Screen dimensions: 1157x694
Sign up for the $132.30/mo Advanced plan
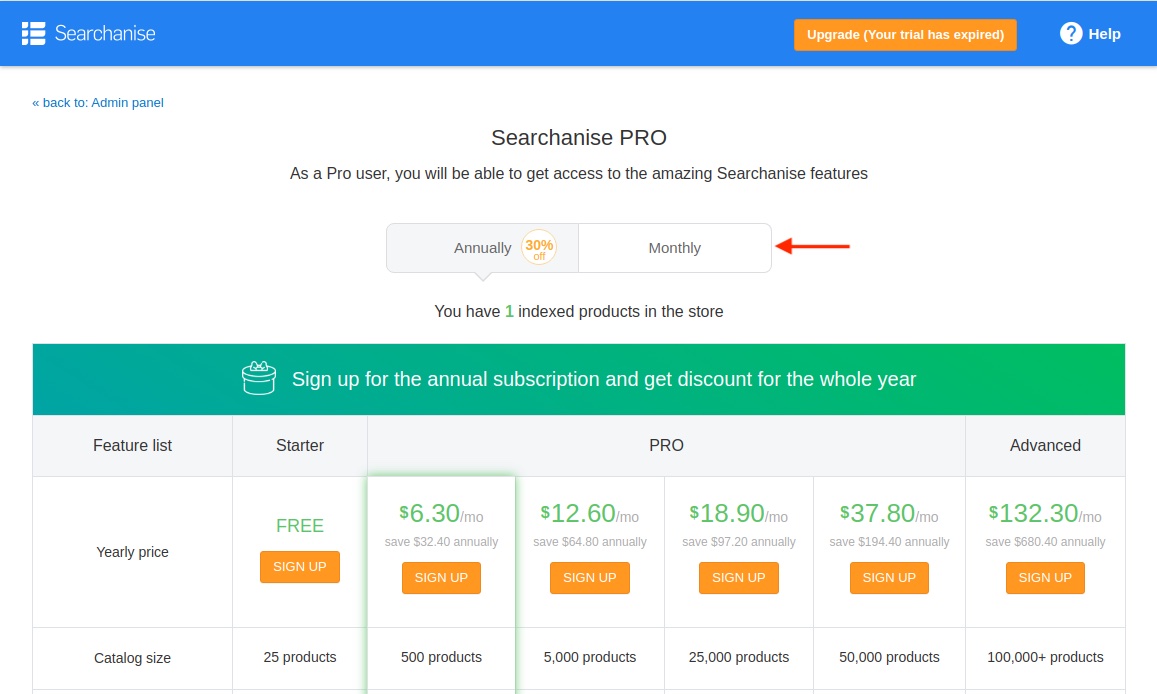[1045, 577]
